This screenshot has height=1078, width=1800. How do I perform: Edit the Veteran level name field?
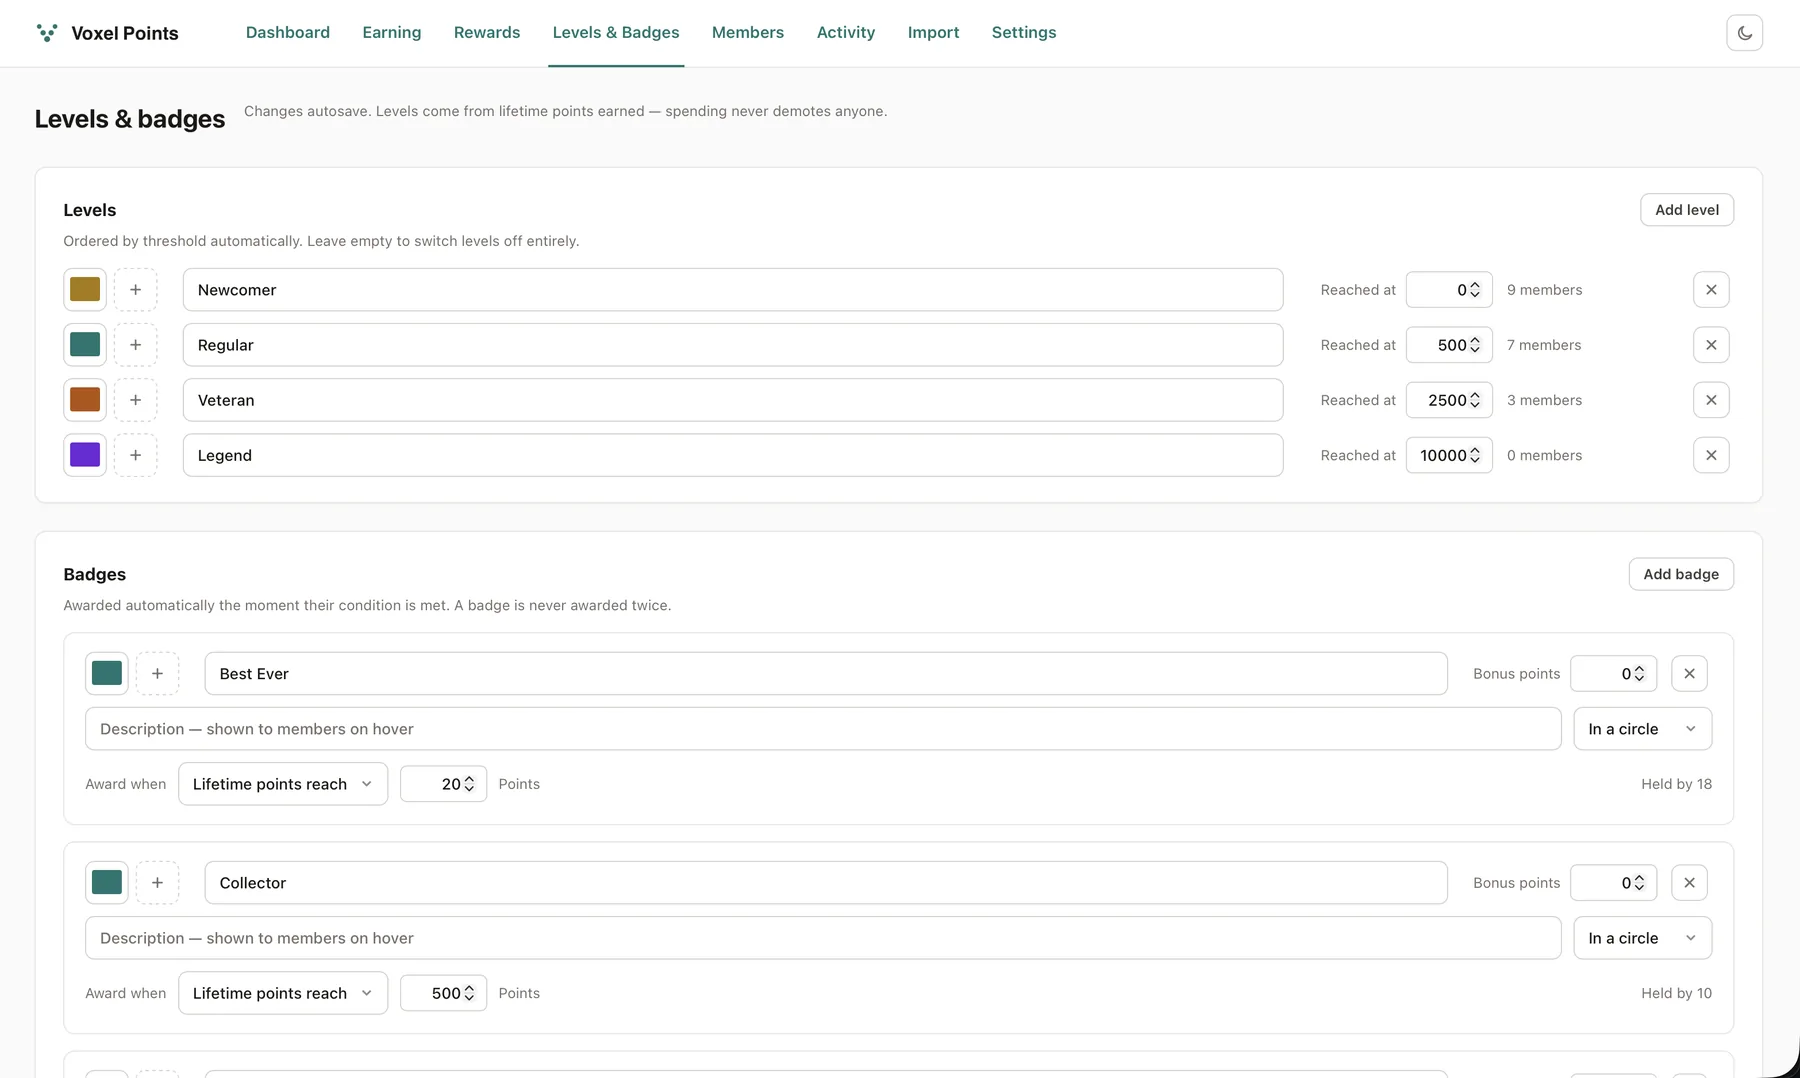click(x=733, y=400)
